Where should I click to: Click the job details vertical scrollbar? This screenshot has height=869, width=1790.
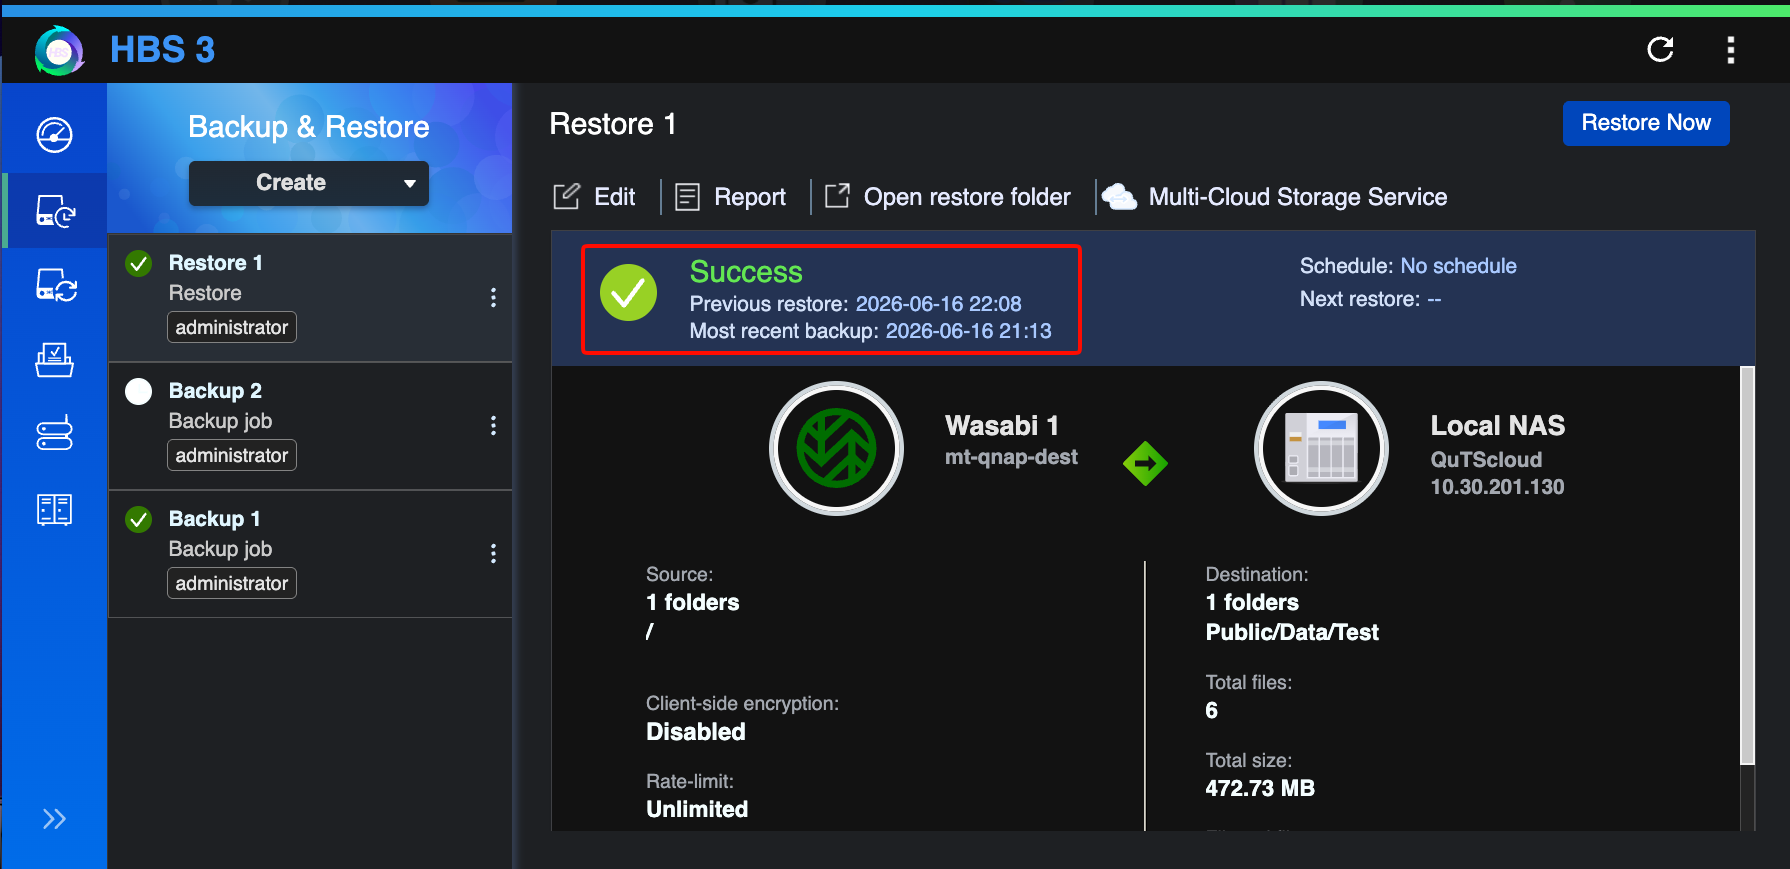(1748, 565)
